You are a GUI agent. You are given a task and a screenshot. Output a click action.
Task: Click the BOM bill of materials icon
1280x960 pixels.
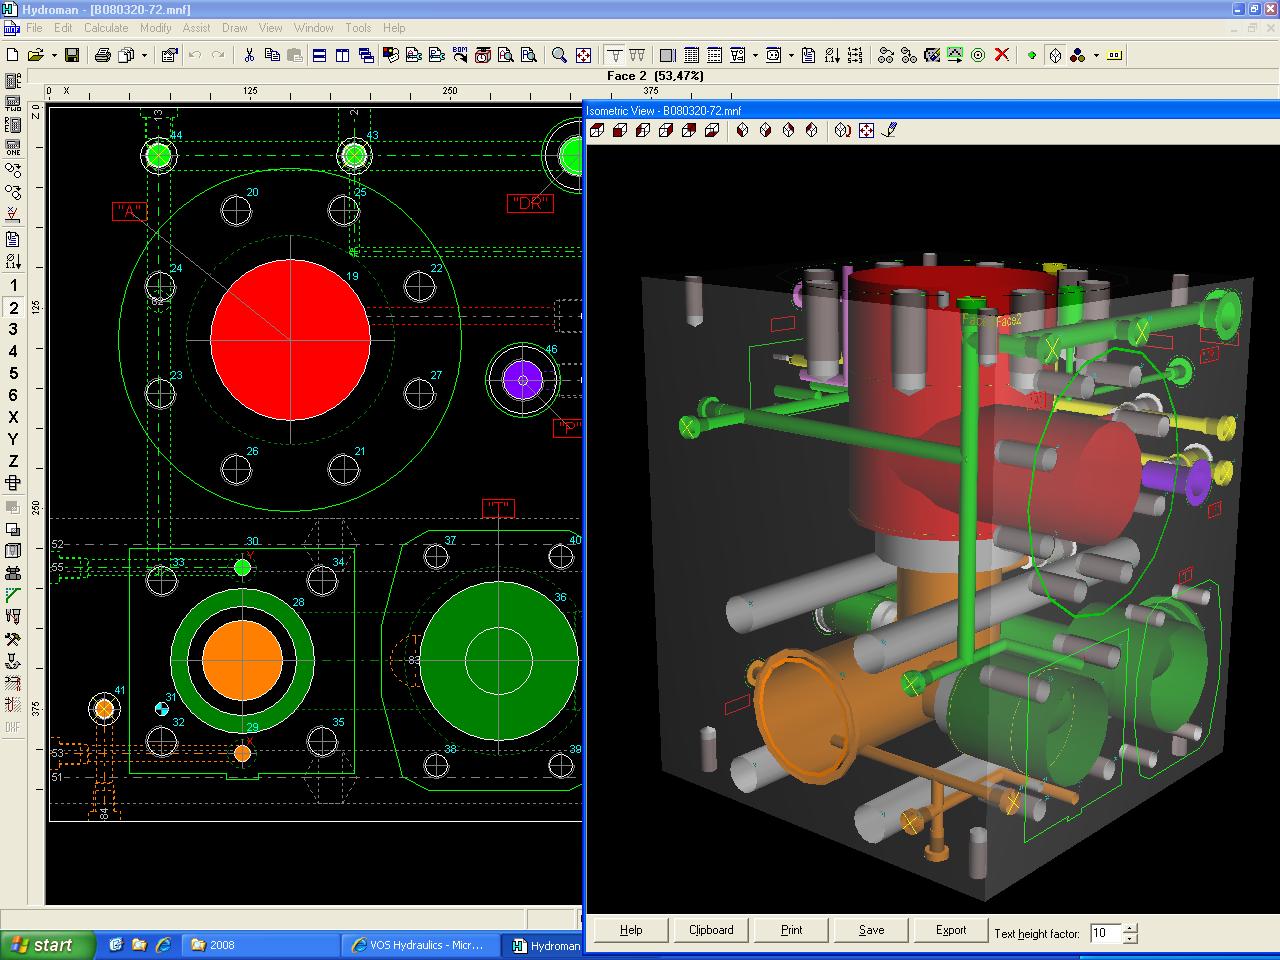tap(460, 55)
